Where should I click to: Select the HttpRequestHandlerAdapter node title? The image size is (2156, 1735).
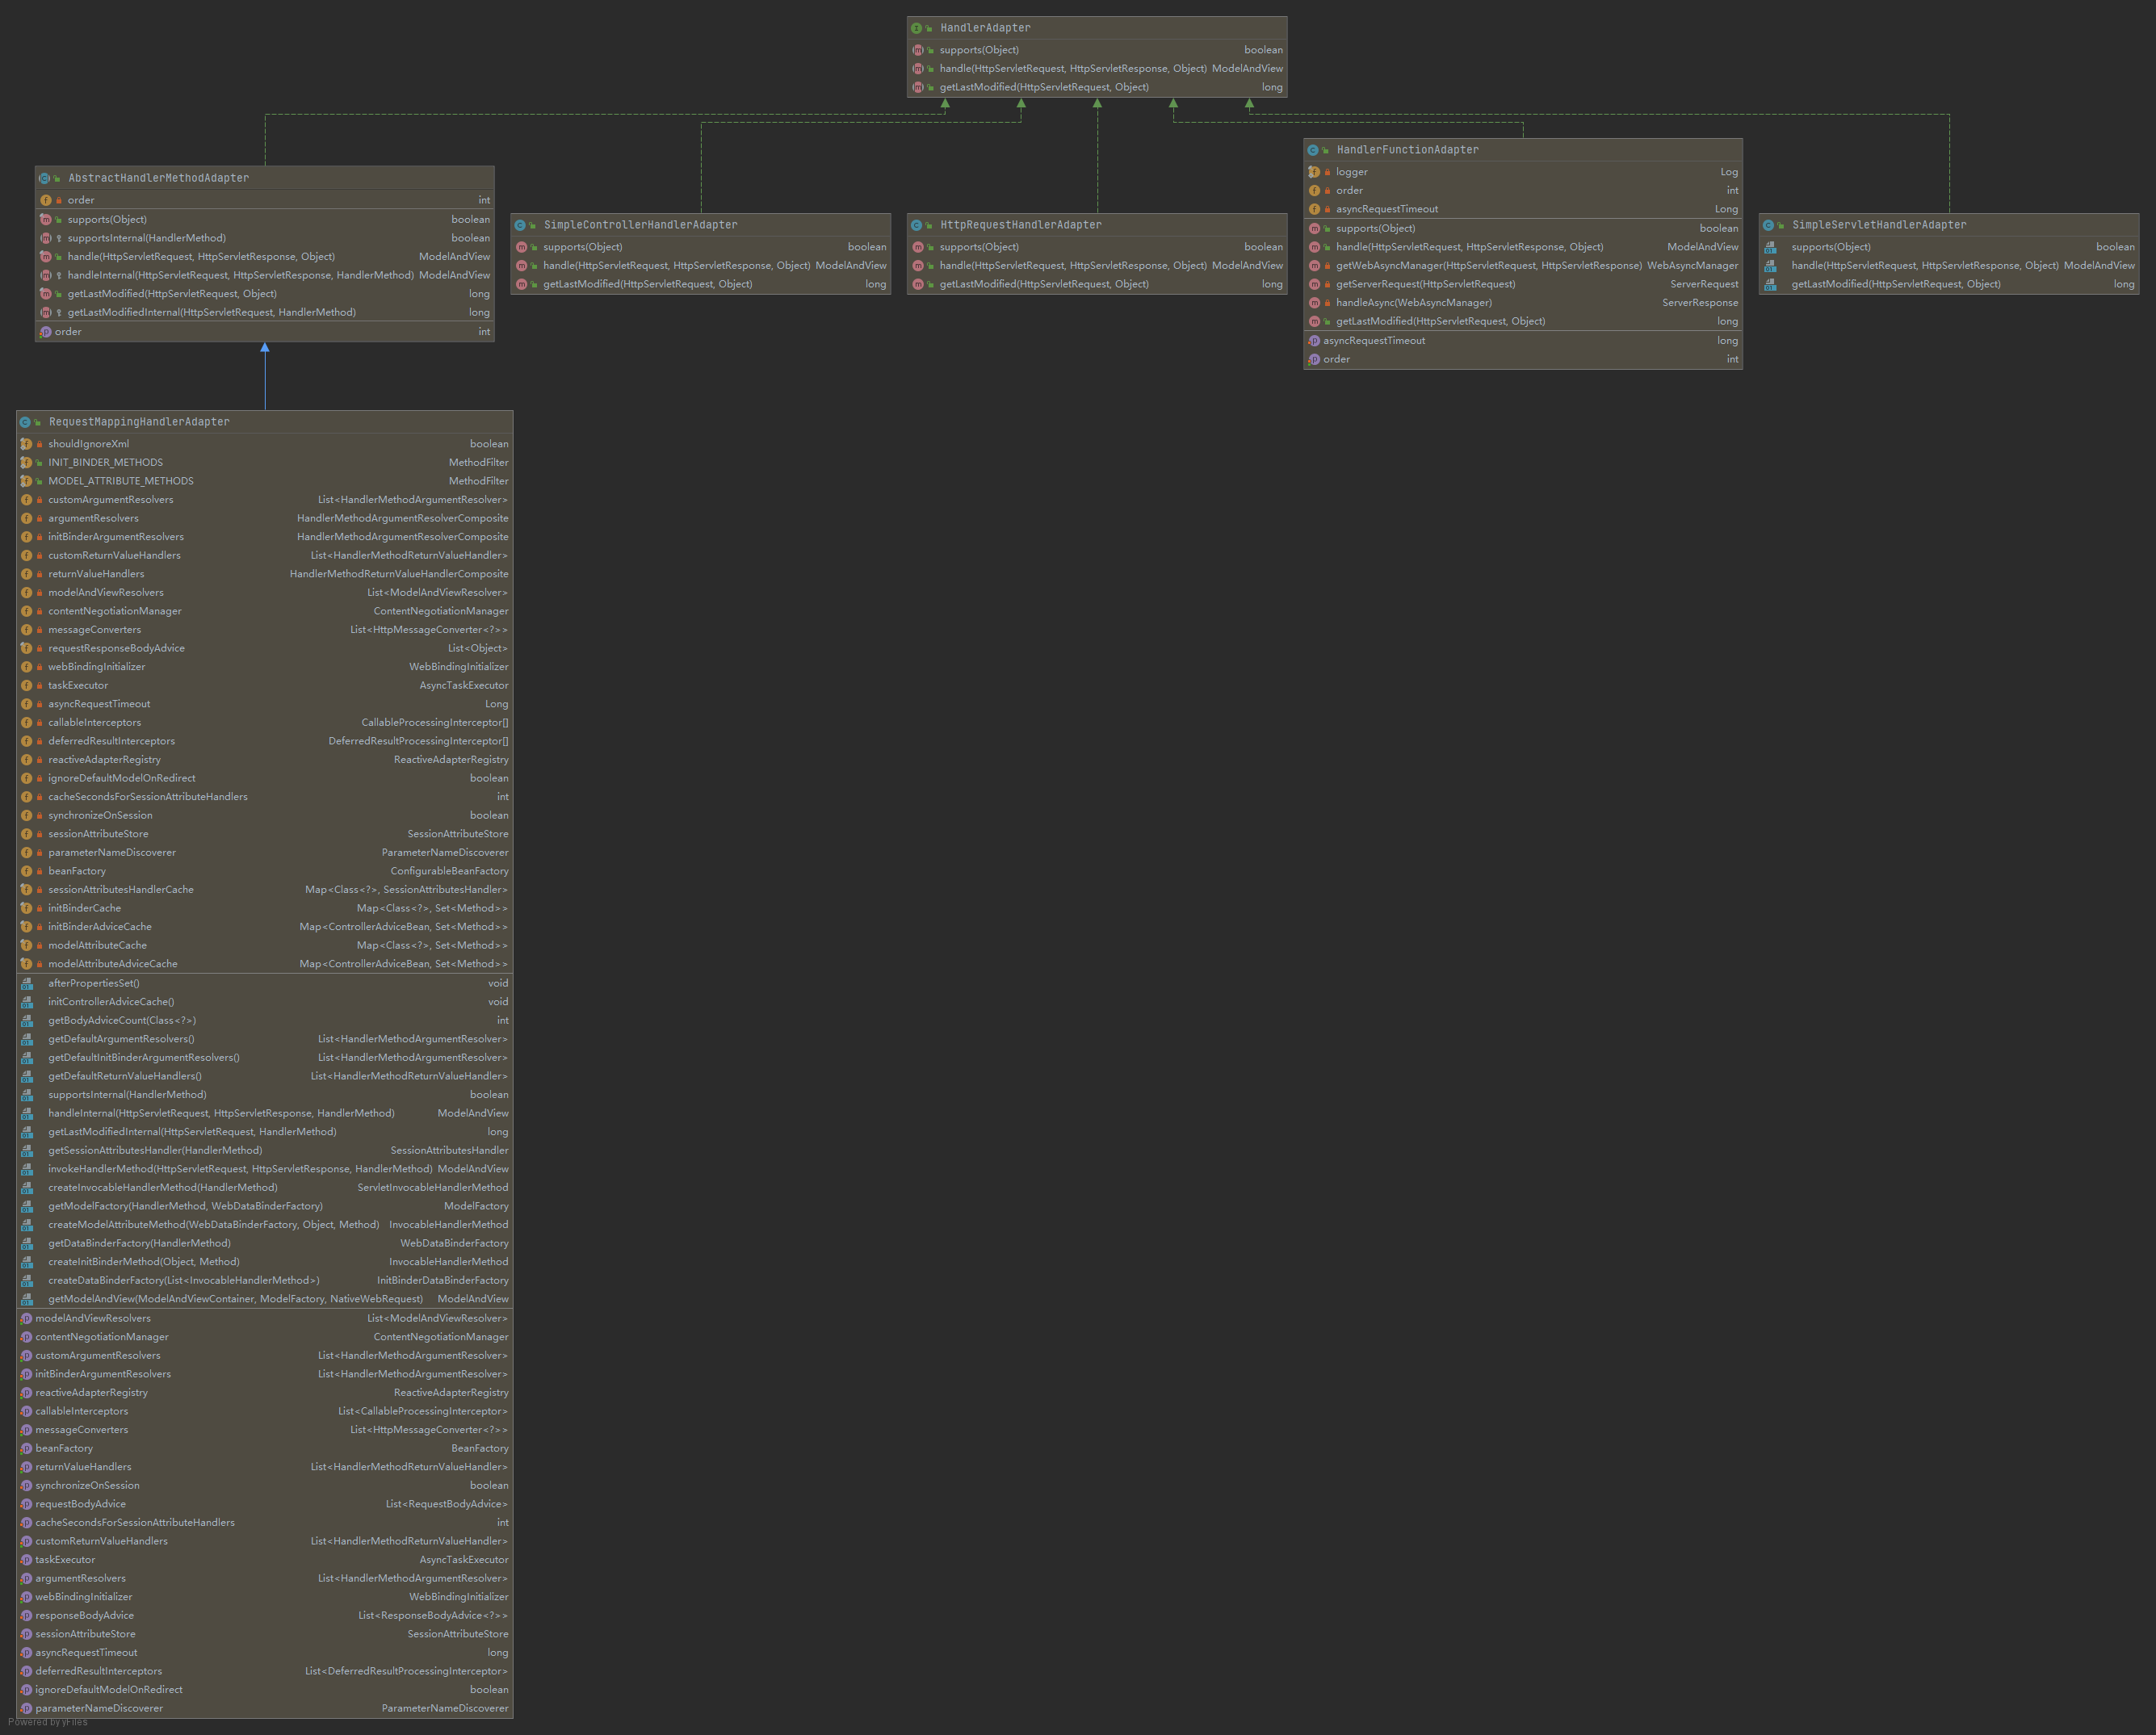(x=1020, y=225)
